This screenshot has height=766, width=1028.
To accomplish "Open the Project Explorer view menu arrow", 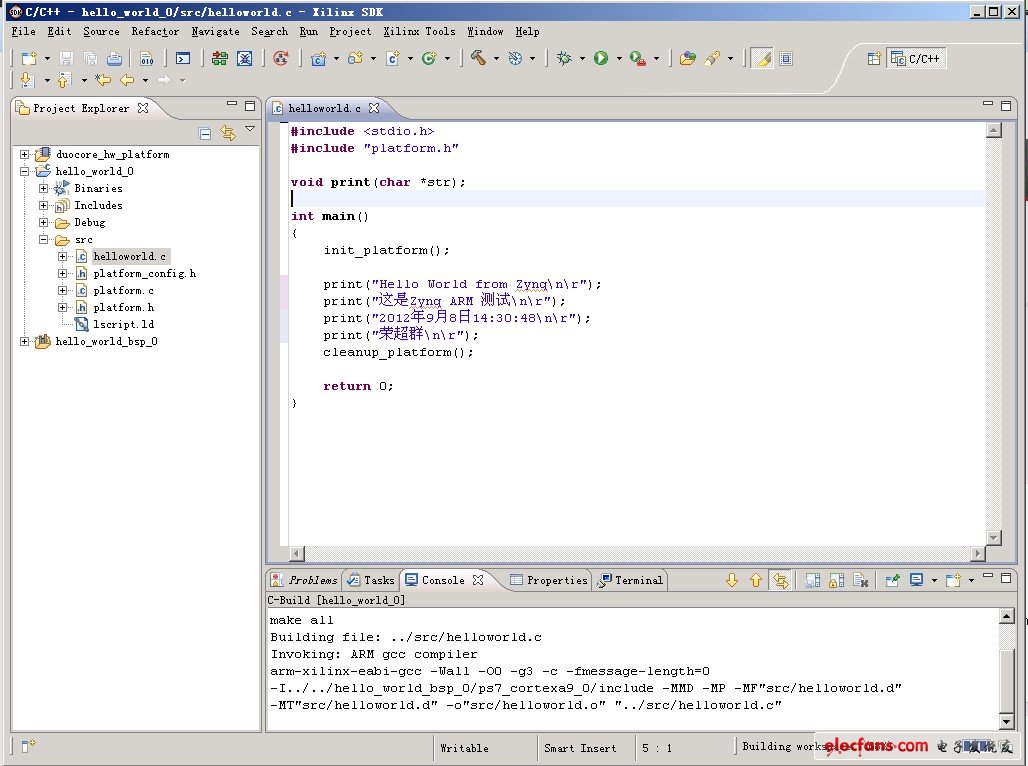I will pos(250,129).
